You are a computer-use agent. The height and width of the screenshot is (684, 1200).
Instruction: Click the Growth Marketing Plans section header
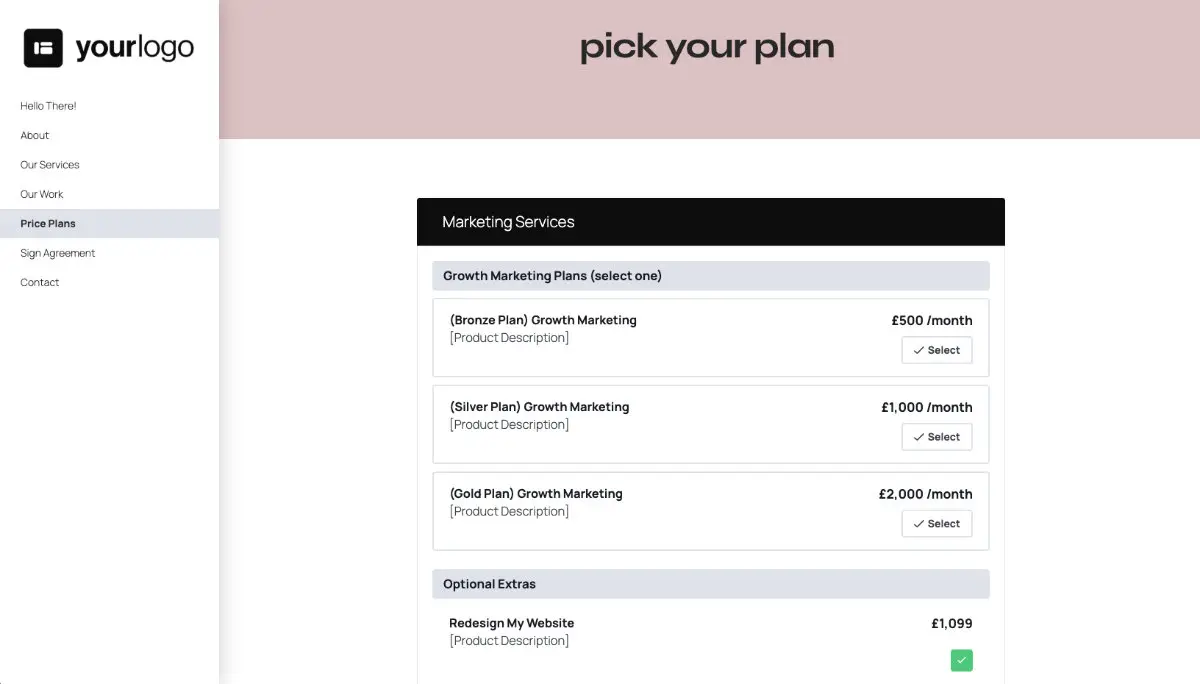coord(551,275)
